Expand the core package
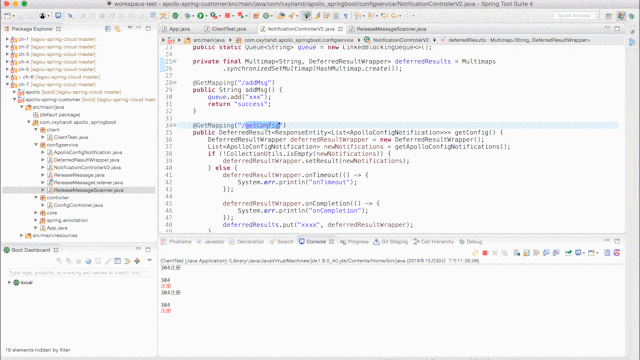Screen dimensions: 640x360 [x=36, y=213]
